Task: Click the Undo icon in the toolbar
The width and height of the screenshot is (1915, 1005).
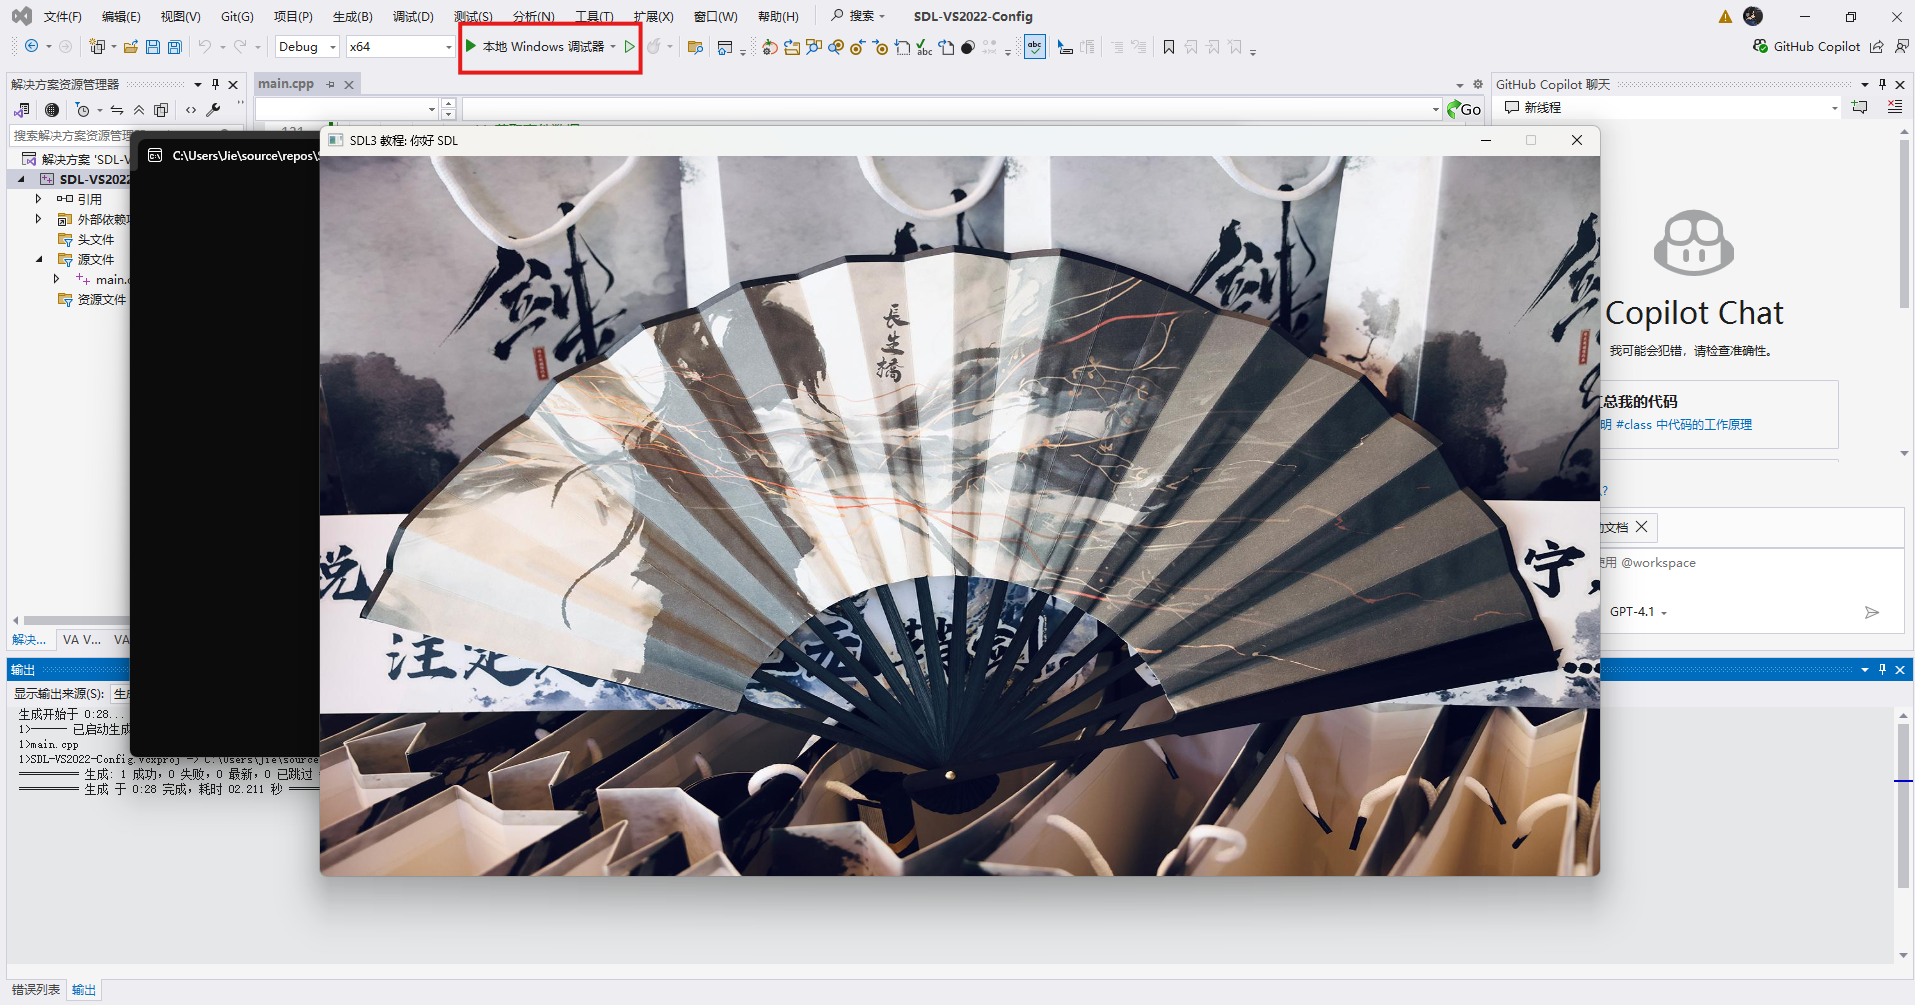Action: pyautogui.click(x=205, y=46)
